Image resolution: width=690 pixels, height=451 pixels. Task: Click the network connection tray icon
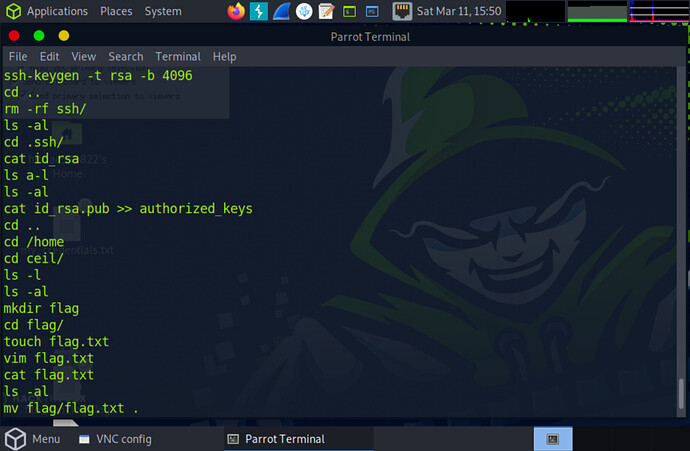point(401,12)
